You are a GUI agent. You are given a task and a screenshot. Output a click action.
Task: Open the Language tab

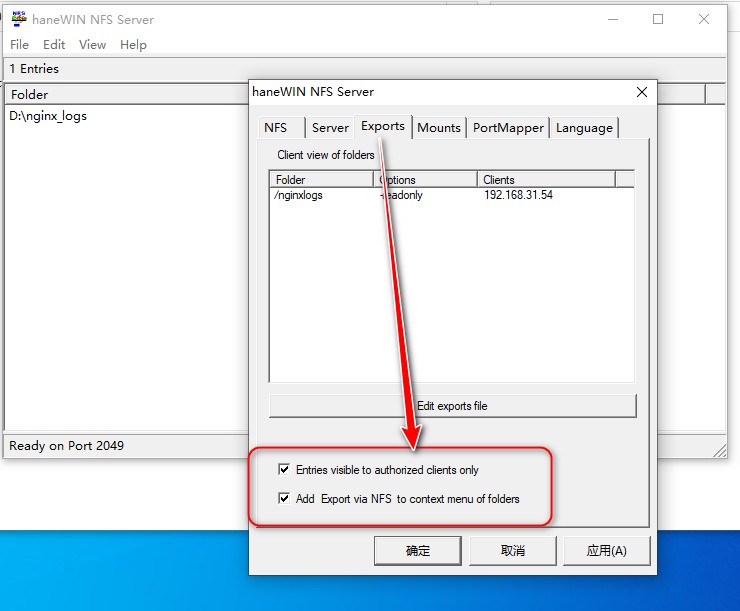coord(584,128)
